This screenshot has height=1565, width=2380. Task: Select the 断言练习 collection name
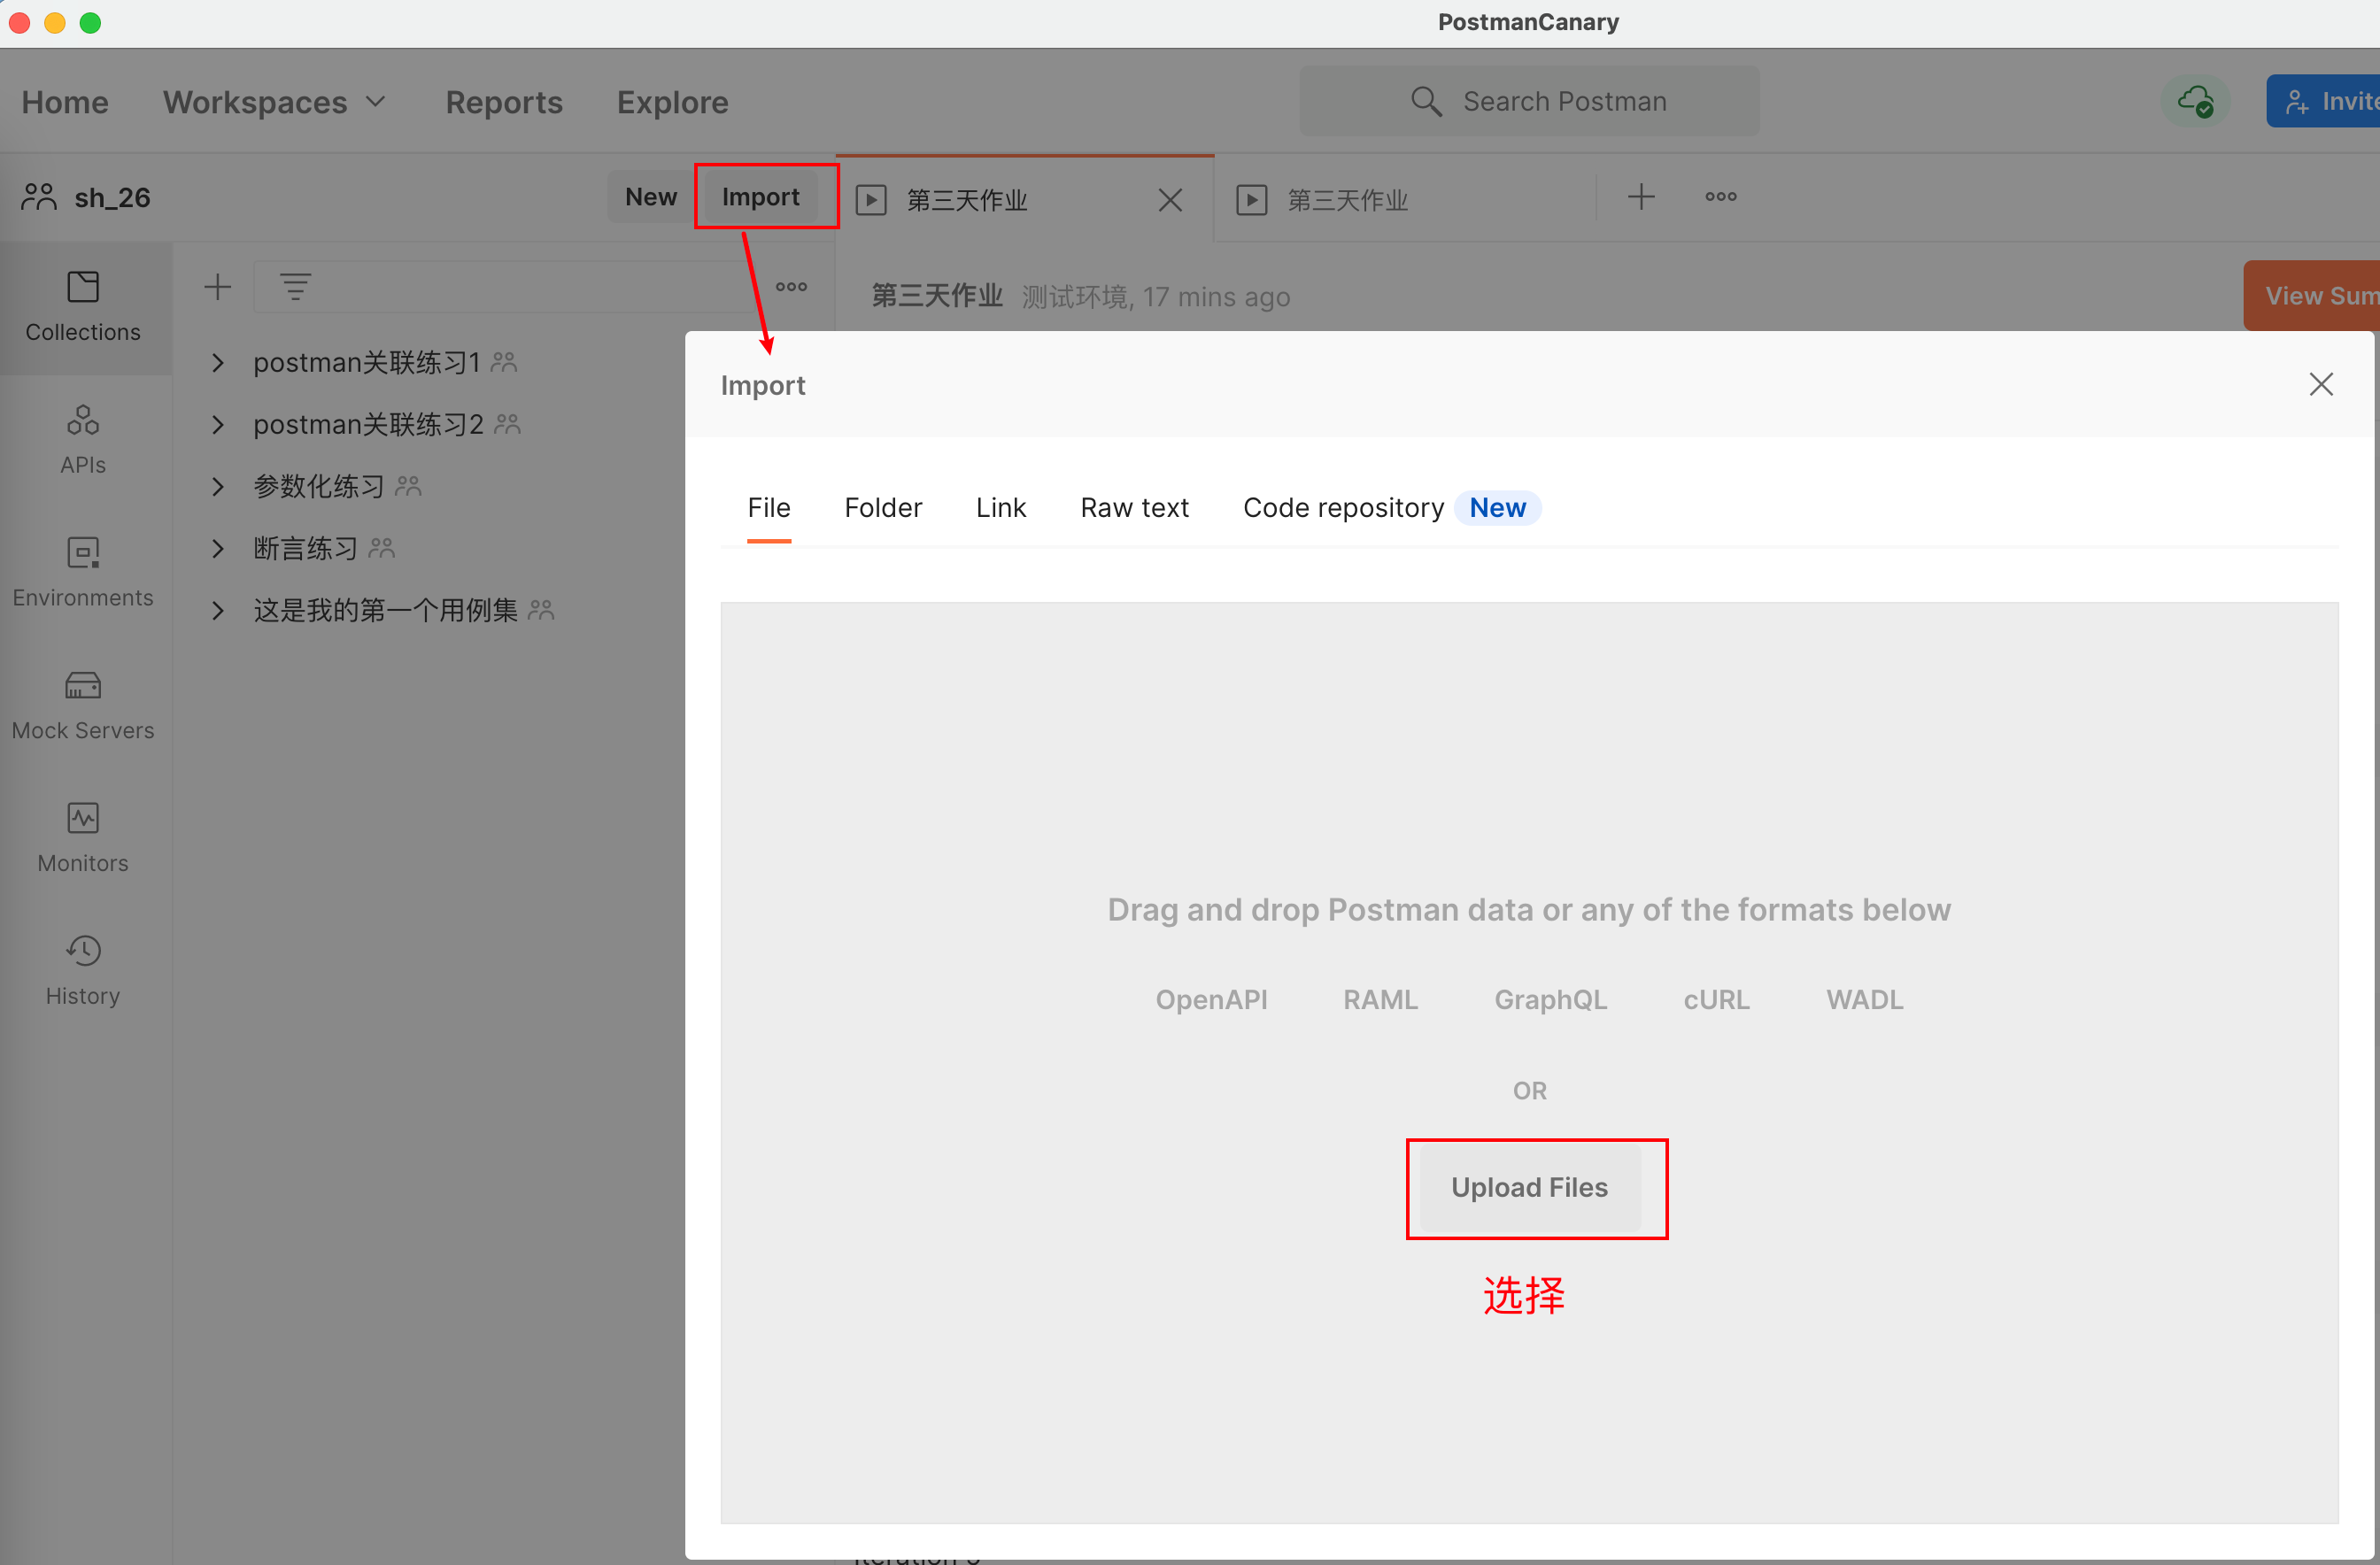(x=305, y=548)
